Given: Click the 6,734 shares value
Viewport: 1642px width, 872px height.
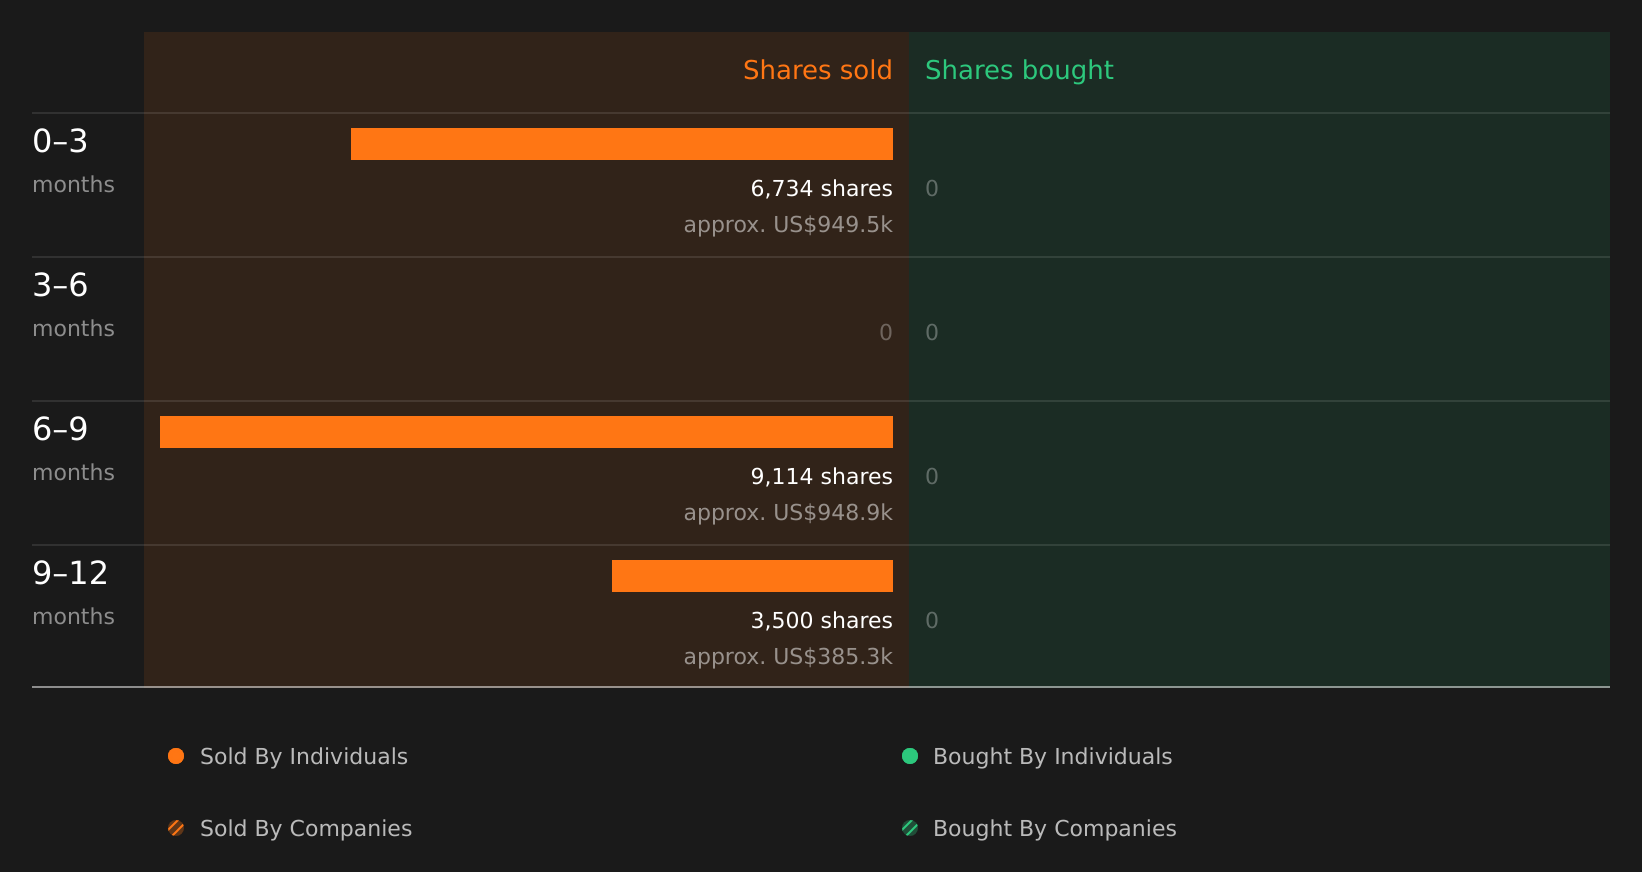Looking at the screenshot, I should point(821,188).
